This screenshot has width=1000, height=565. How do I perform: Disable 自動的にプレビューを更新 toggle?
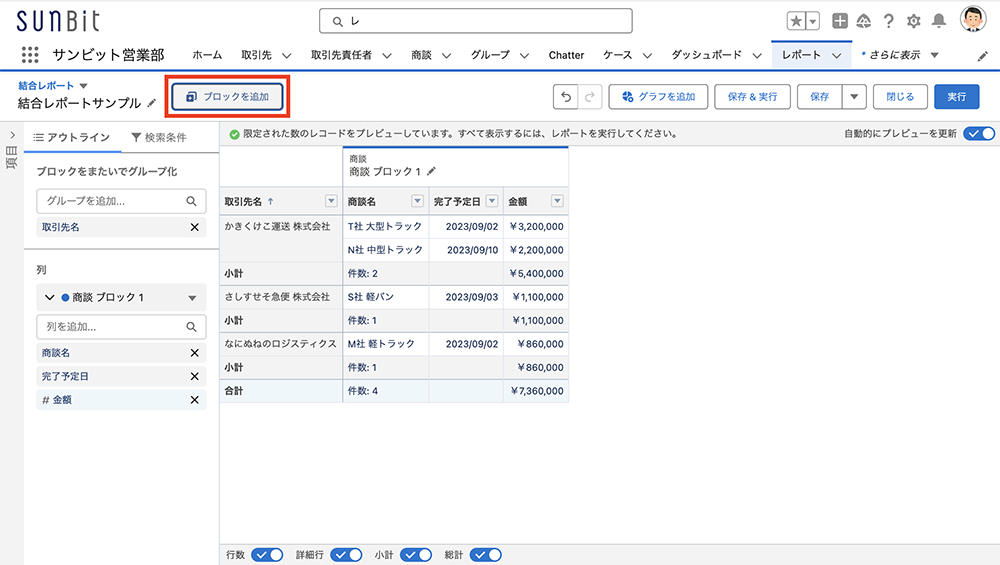[x=979, y=134]
